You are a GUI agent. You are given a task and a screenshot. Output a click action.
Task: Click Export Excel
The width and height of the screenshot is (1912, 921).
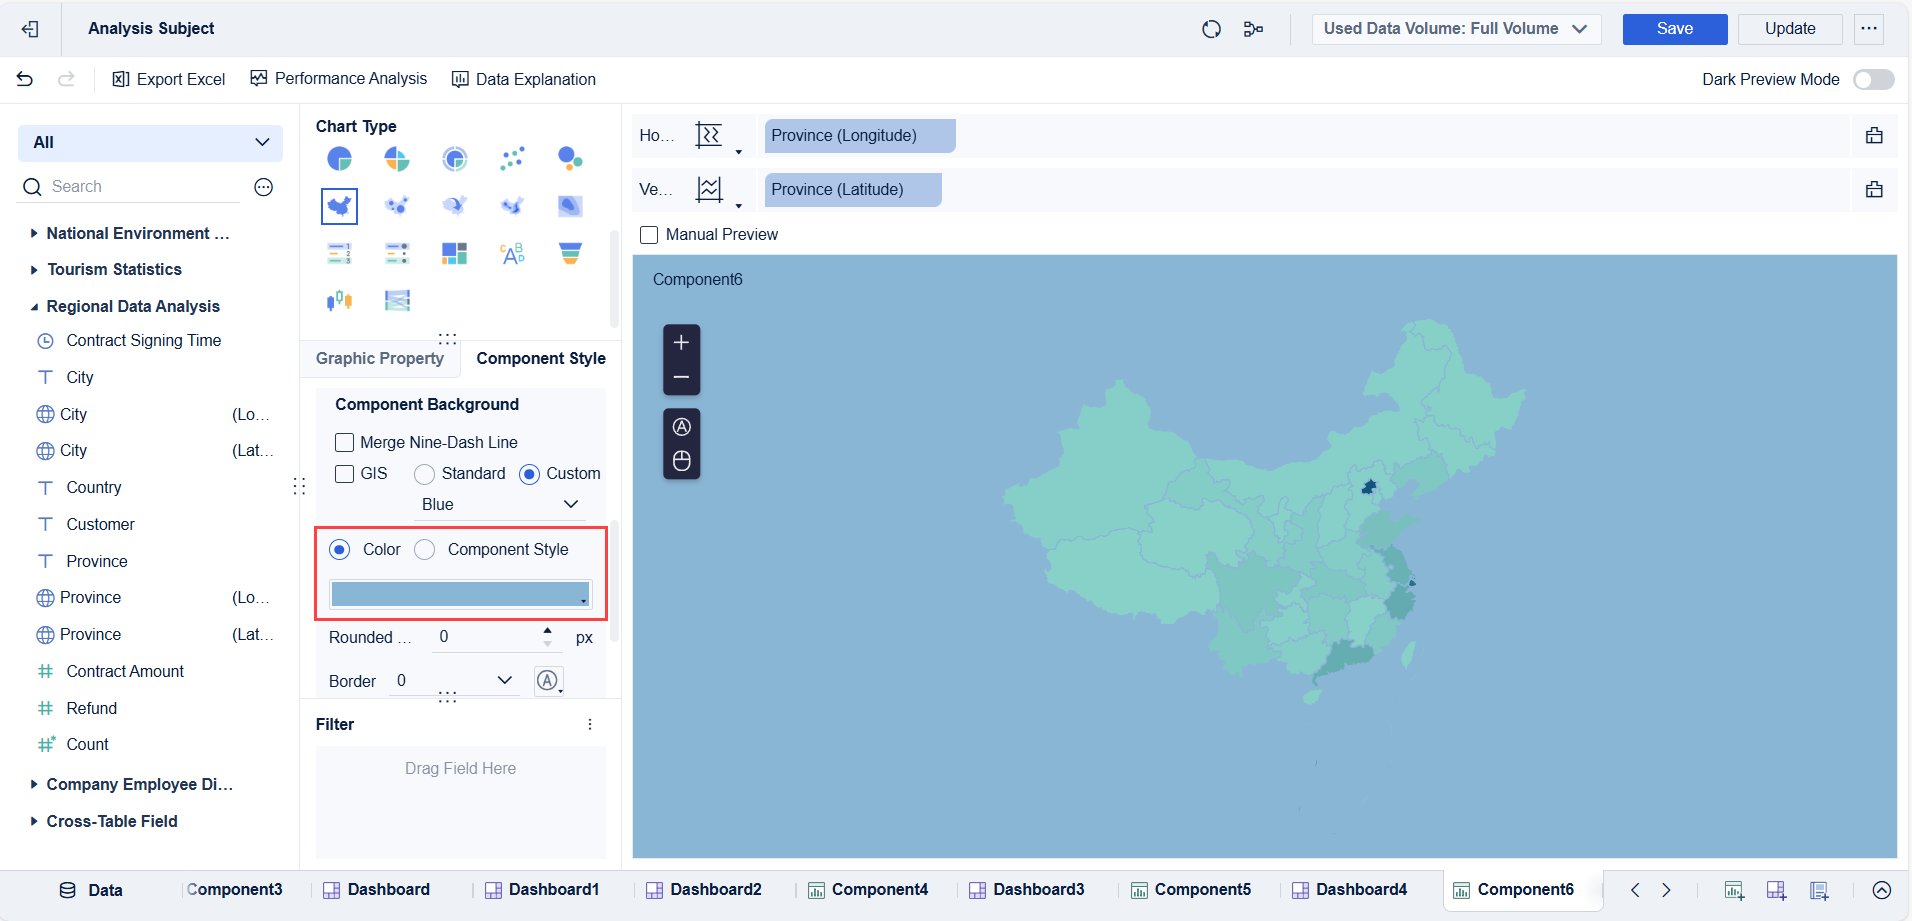tap(168, 79)
